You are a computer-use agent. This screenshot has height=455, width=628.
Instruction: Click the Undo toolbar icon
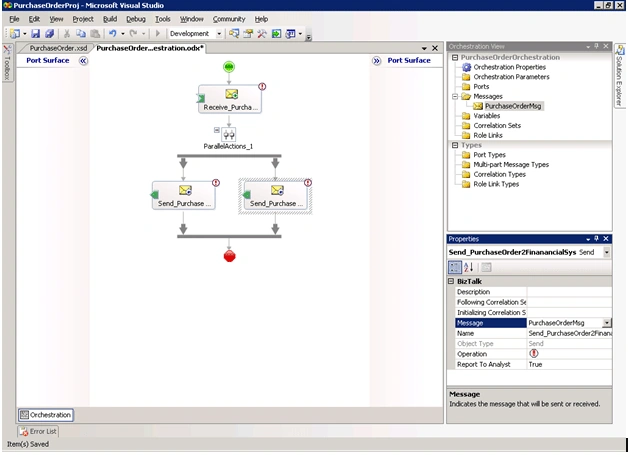(x=113, y=34)
